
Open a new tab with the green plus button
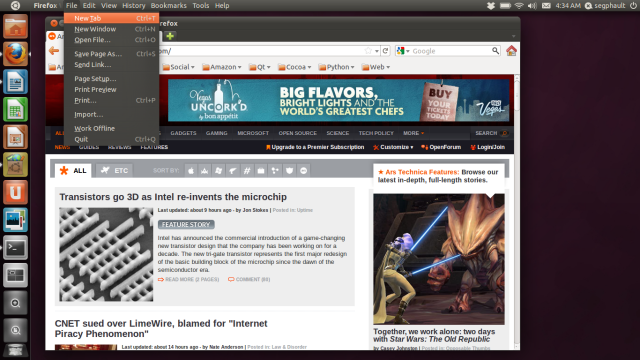tap(170, 36)
